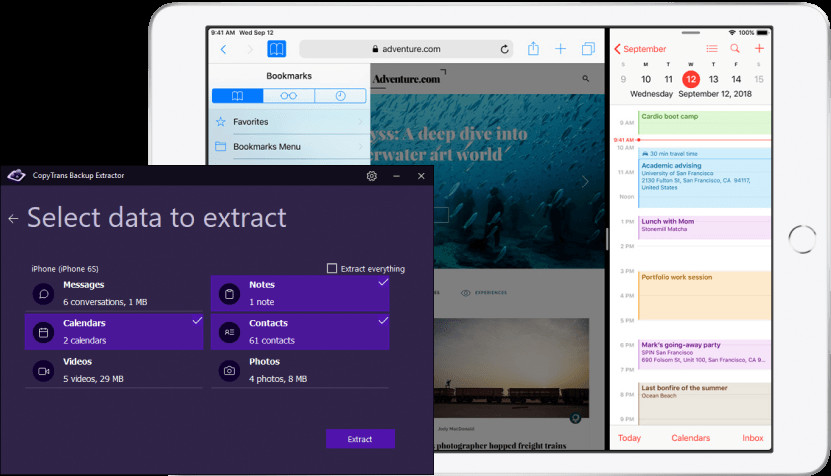
Task: Add a new Safari tab with plus
Action: (560, 49)
